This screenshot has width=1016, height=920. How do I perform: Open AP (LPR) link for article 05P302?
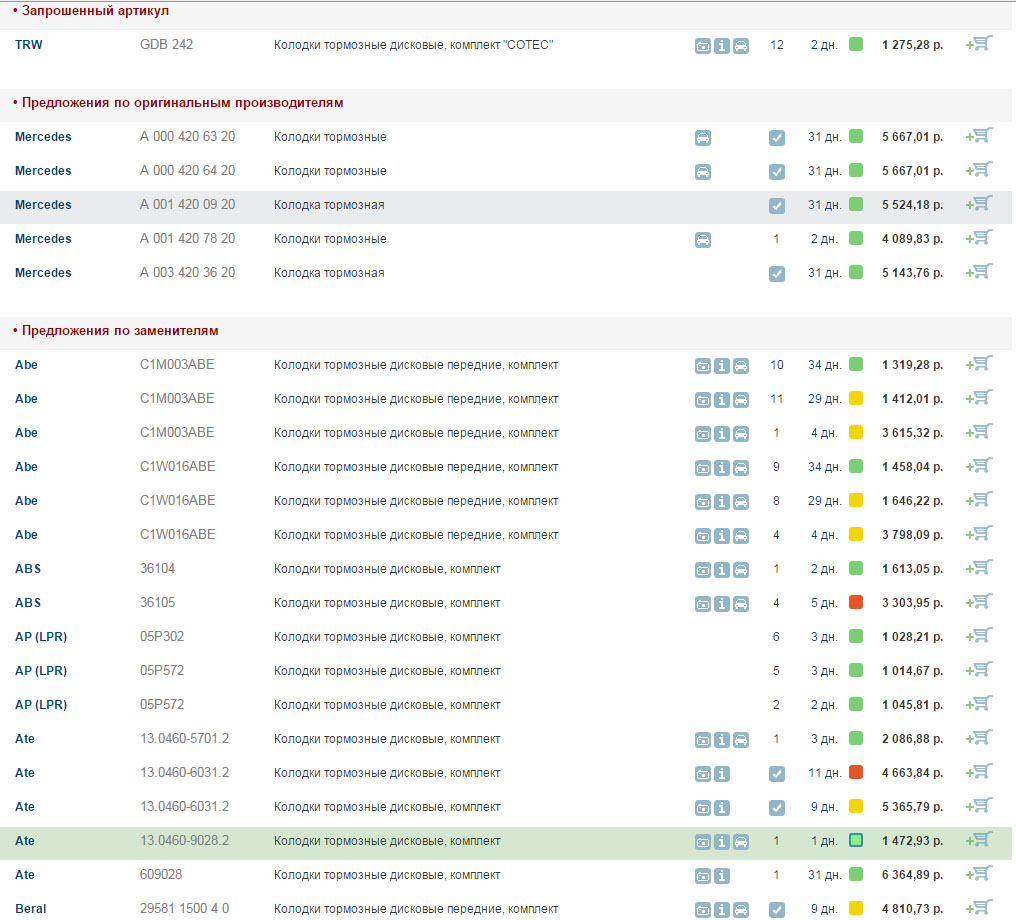click(41, 637)
